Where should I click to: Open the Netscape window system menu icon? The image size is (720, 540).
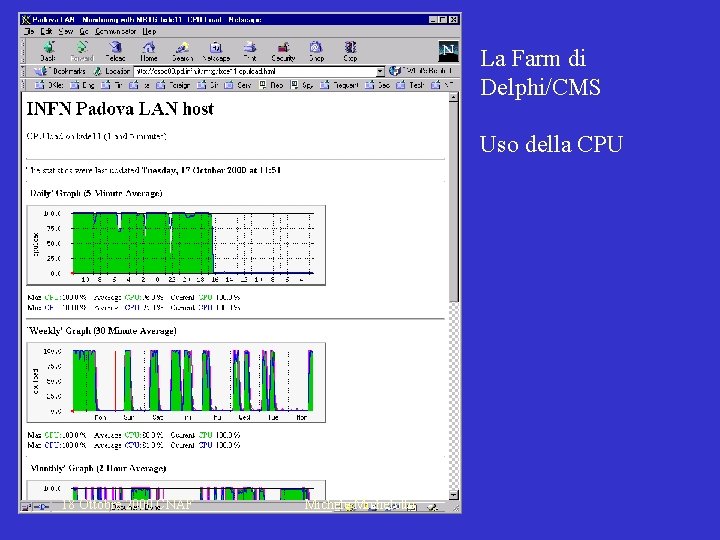26,20
